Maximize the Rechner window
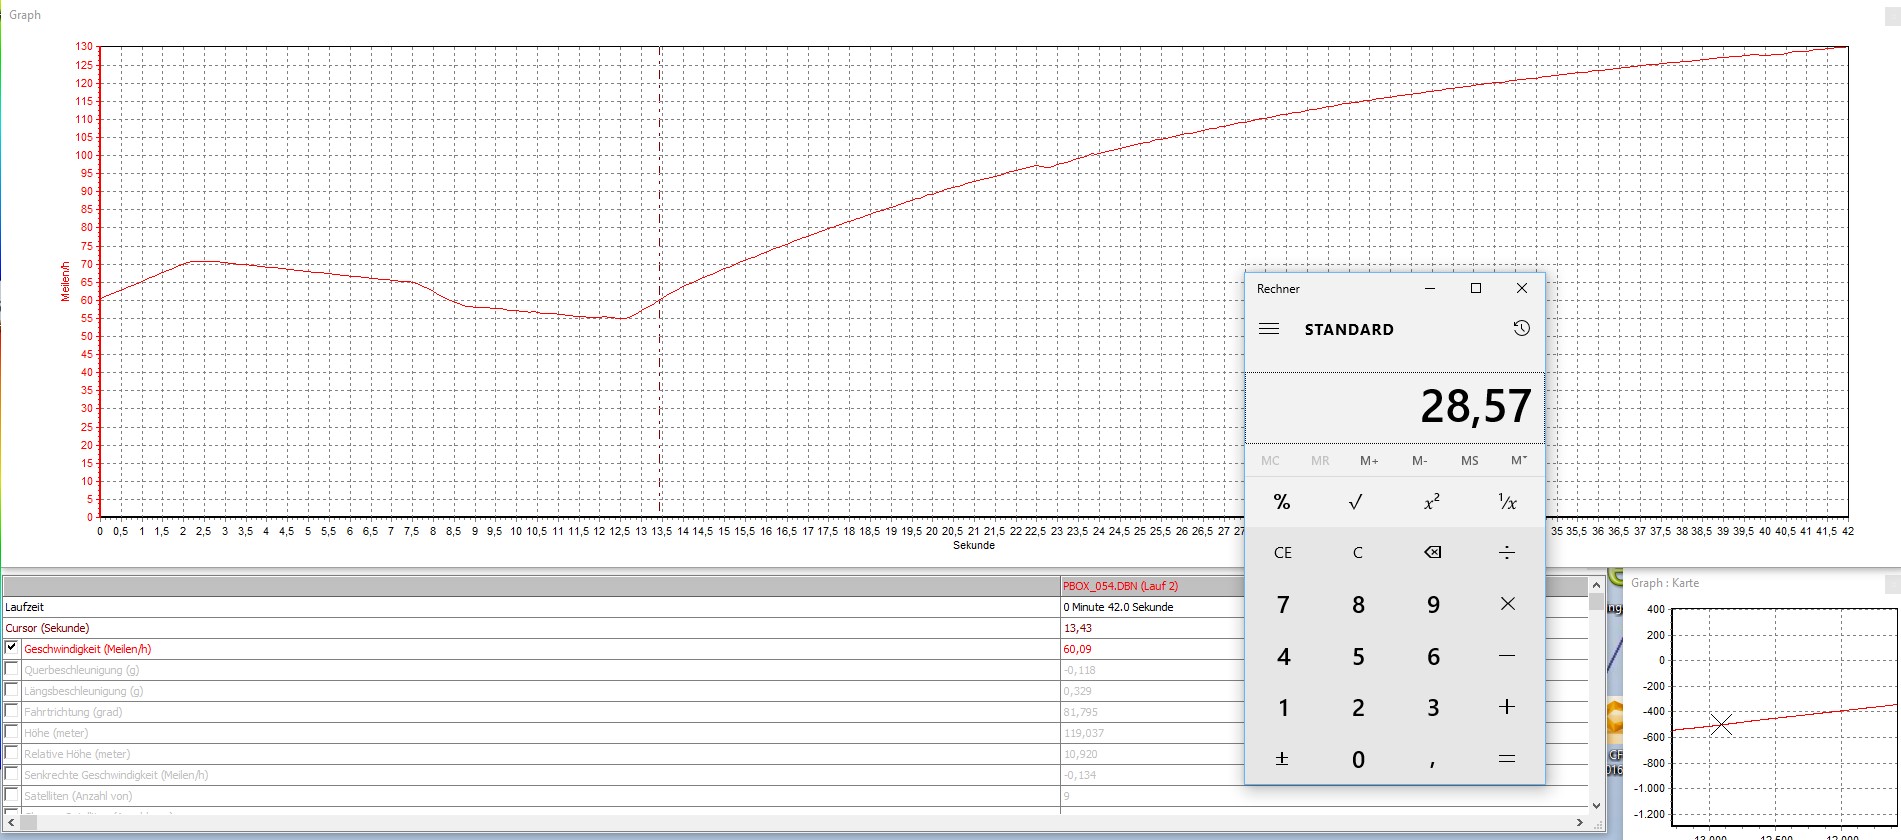The image size is (1901, 840). tap(1476, 288)
